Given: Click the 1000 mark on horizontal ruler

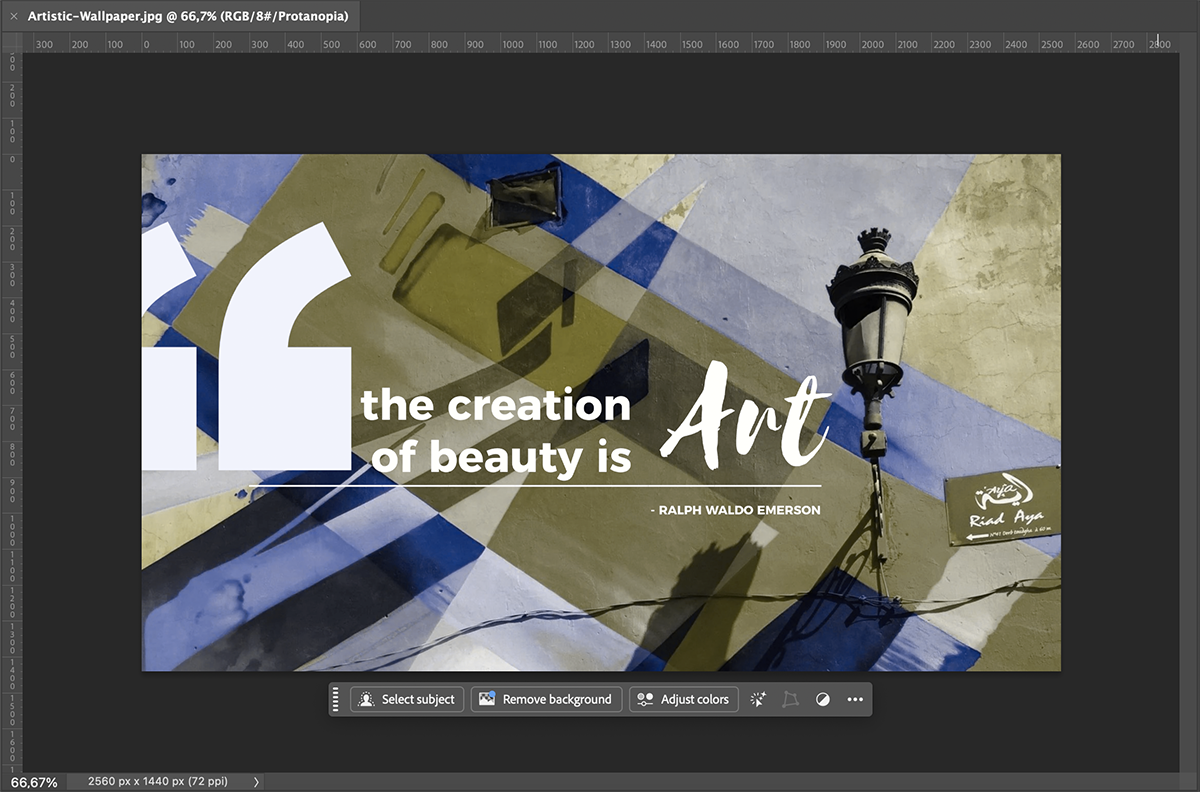Looking at the screenshot, I should 513,44.
